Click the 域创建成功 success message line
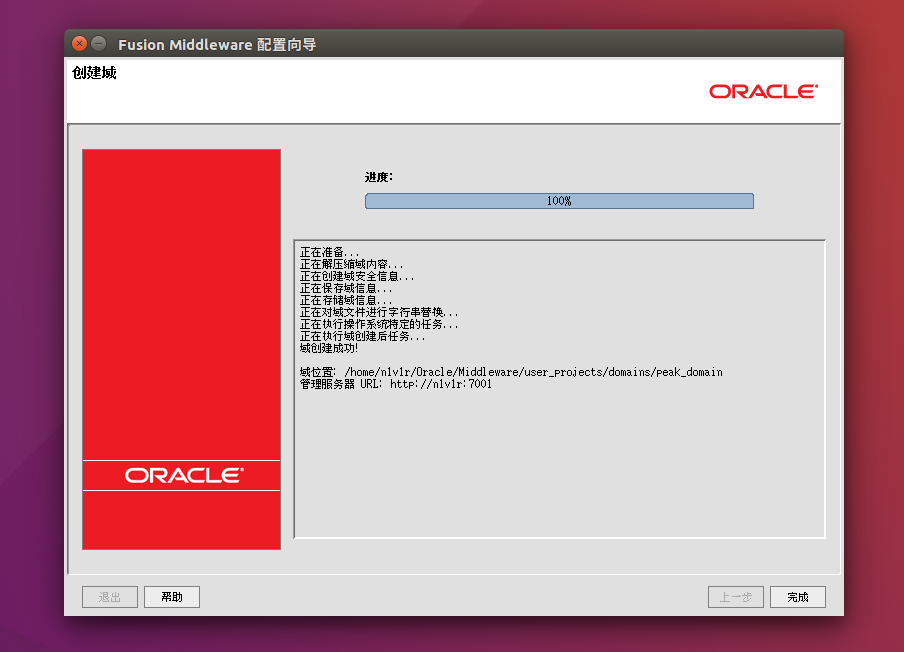The height and width of the screenshot is (652, 904). coord(330,347)
